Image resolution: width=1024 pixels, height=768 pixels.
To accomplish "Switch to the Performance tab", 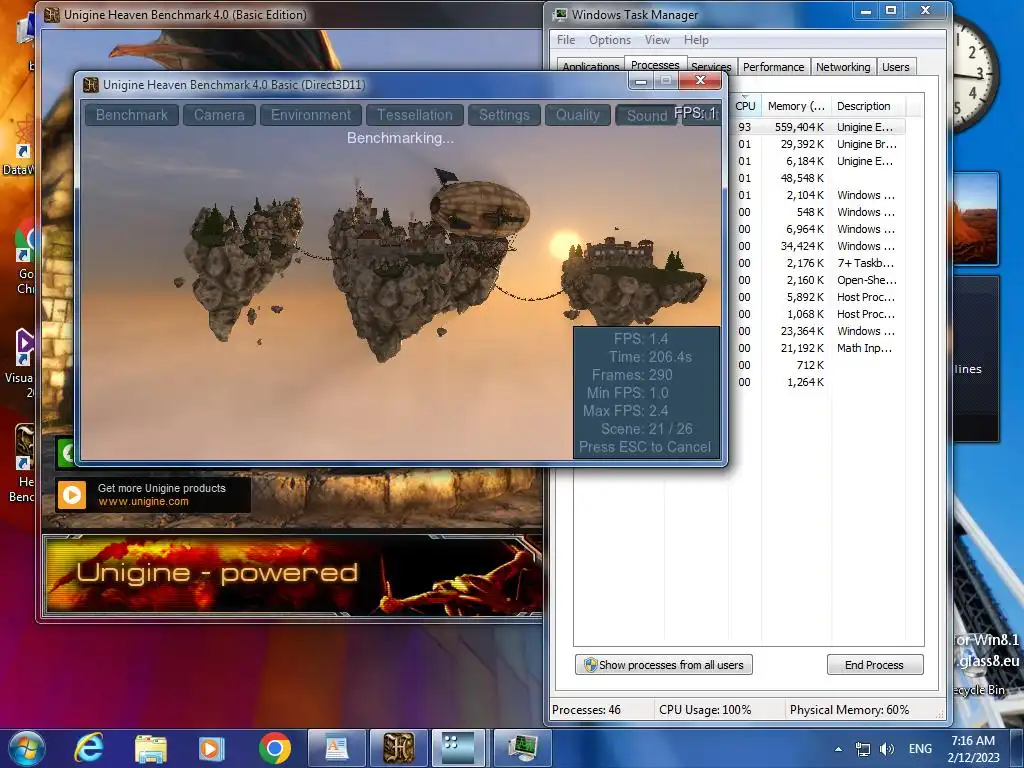I will pyautogui.click(x=773, y=67).
